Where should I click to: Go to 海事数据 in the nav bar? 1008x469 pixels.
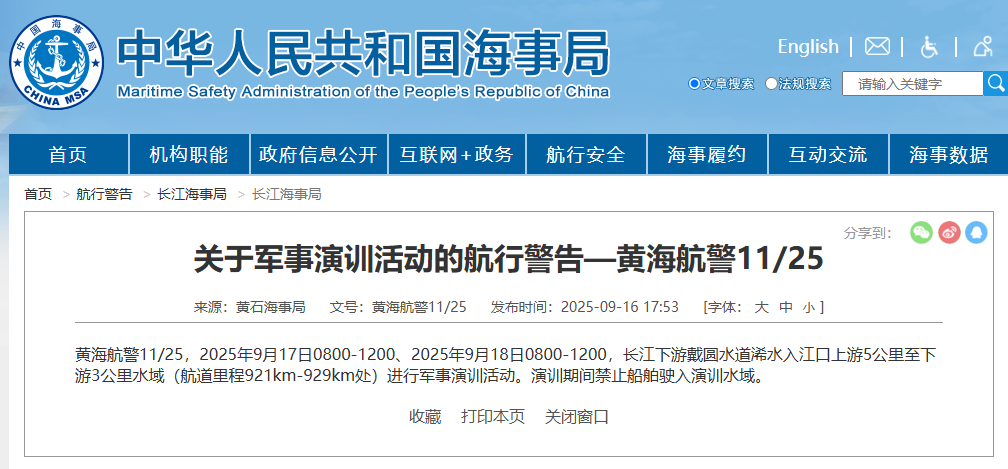pyautogui.click(x=948, y=155)
